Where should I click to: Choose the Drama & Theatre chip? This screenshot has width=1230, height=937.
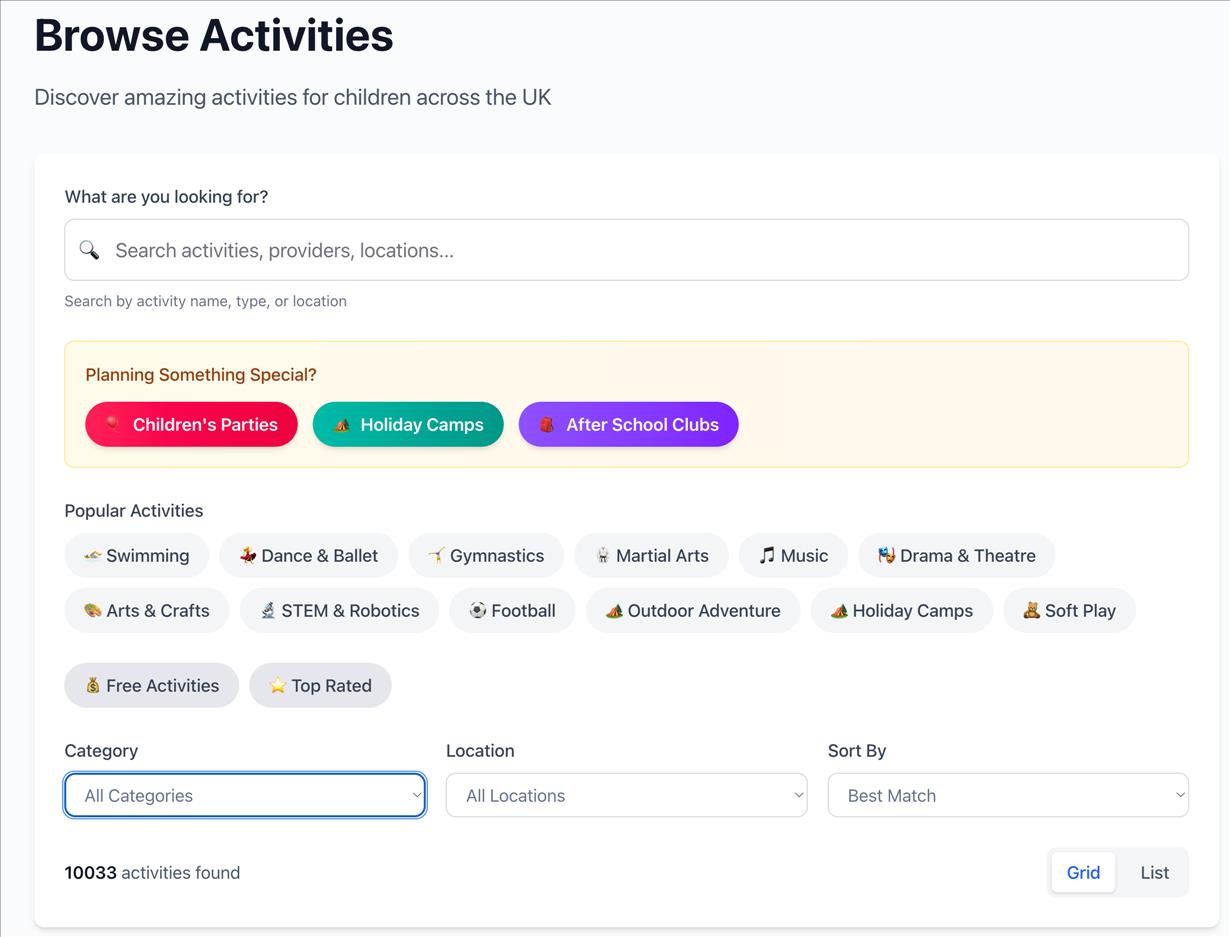[x=956, y=555]
